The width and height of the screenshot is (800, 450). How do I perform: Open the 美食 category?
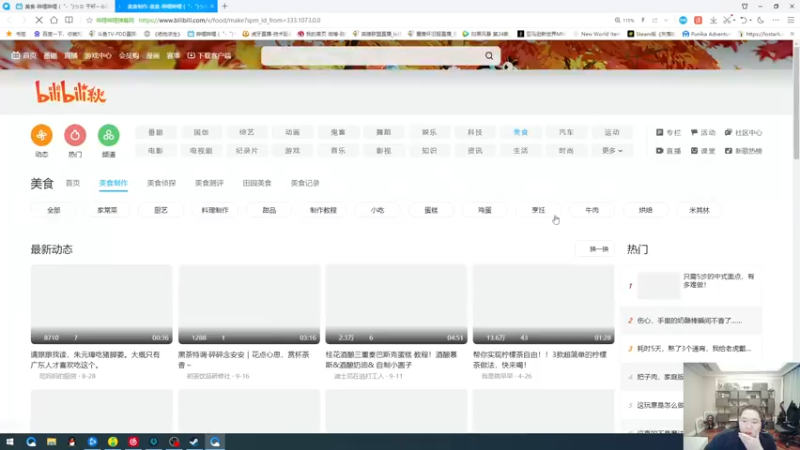pyautogui.click(x=520, y=132)
